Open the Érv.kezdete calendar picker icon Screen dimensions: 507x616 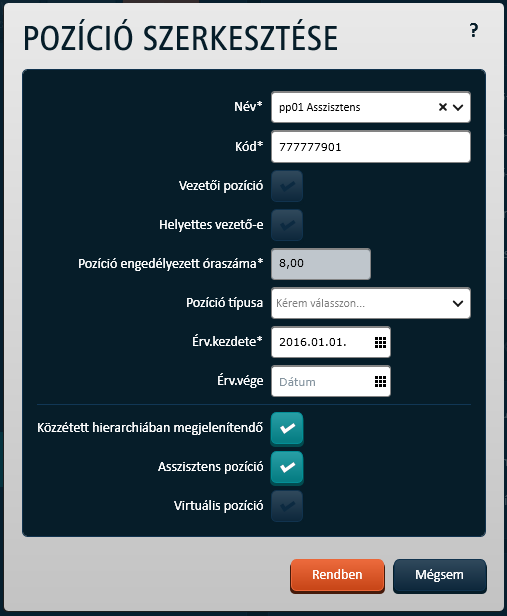tap(380, 343)
